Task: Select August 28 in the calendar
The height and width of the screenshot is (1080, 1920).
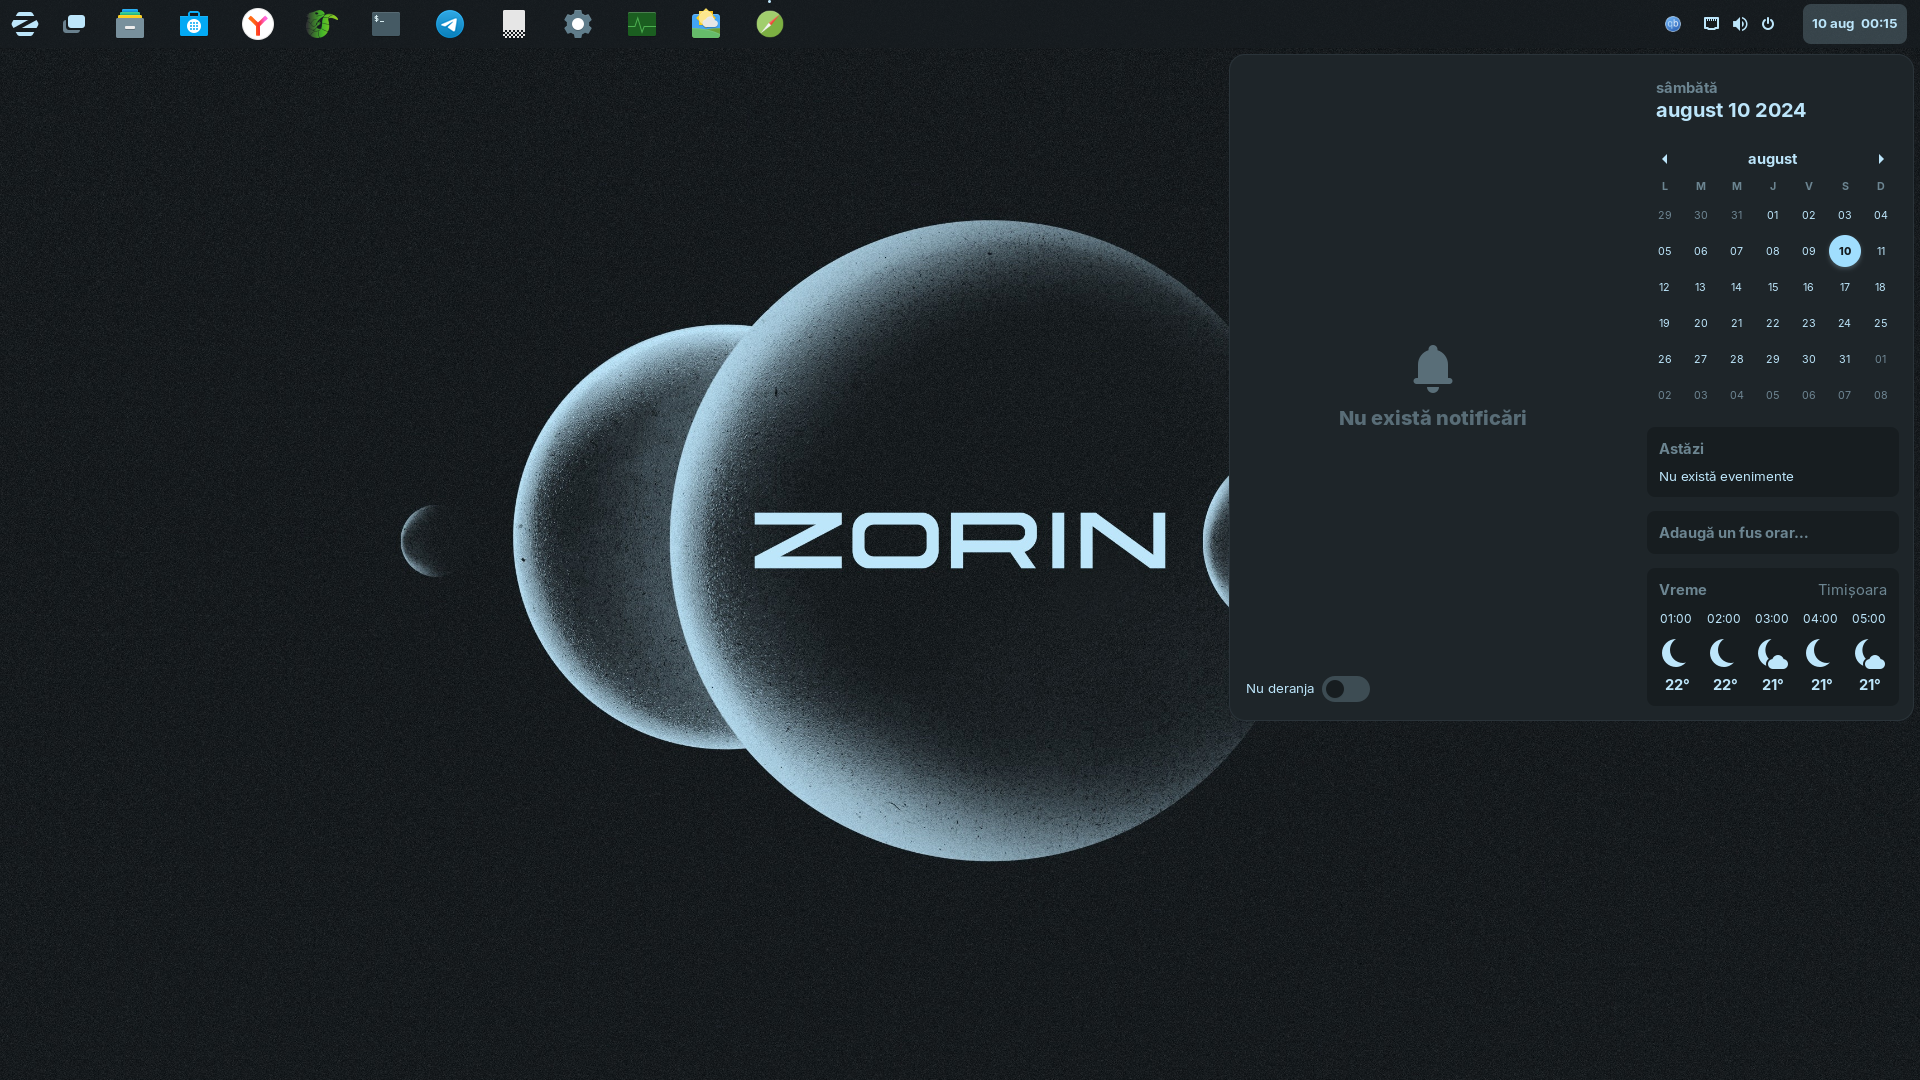Action: click(x=1737, y=359)
